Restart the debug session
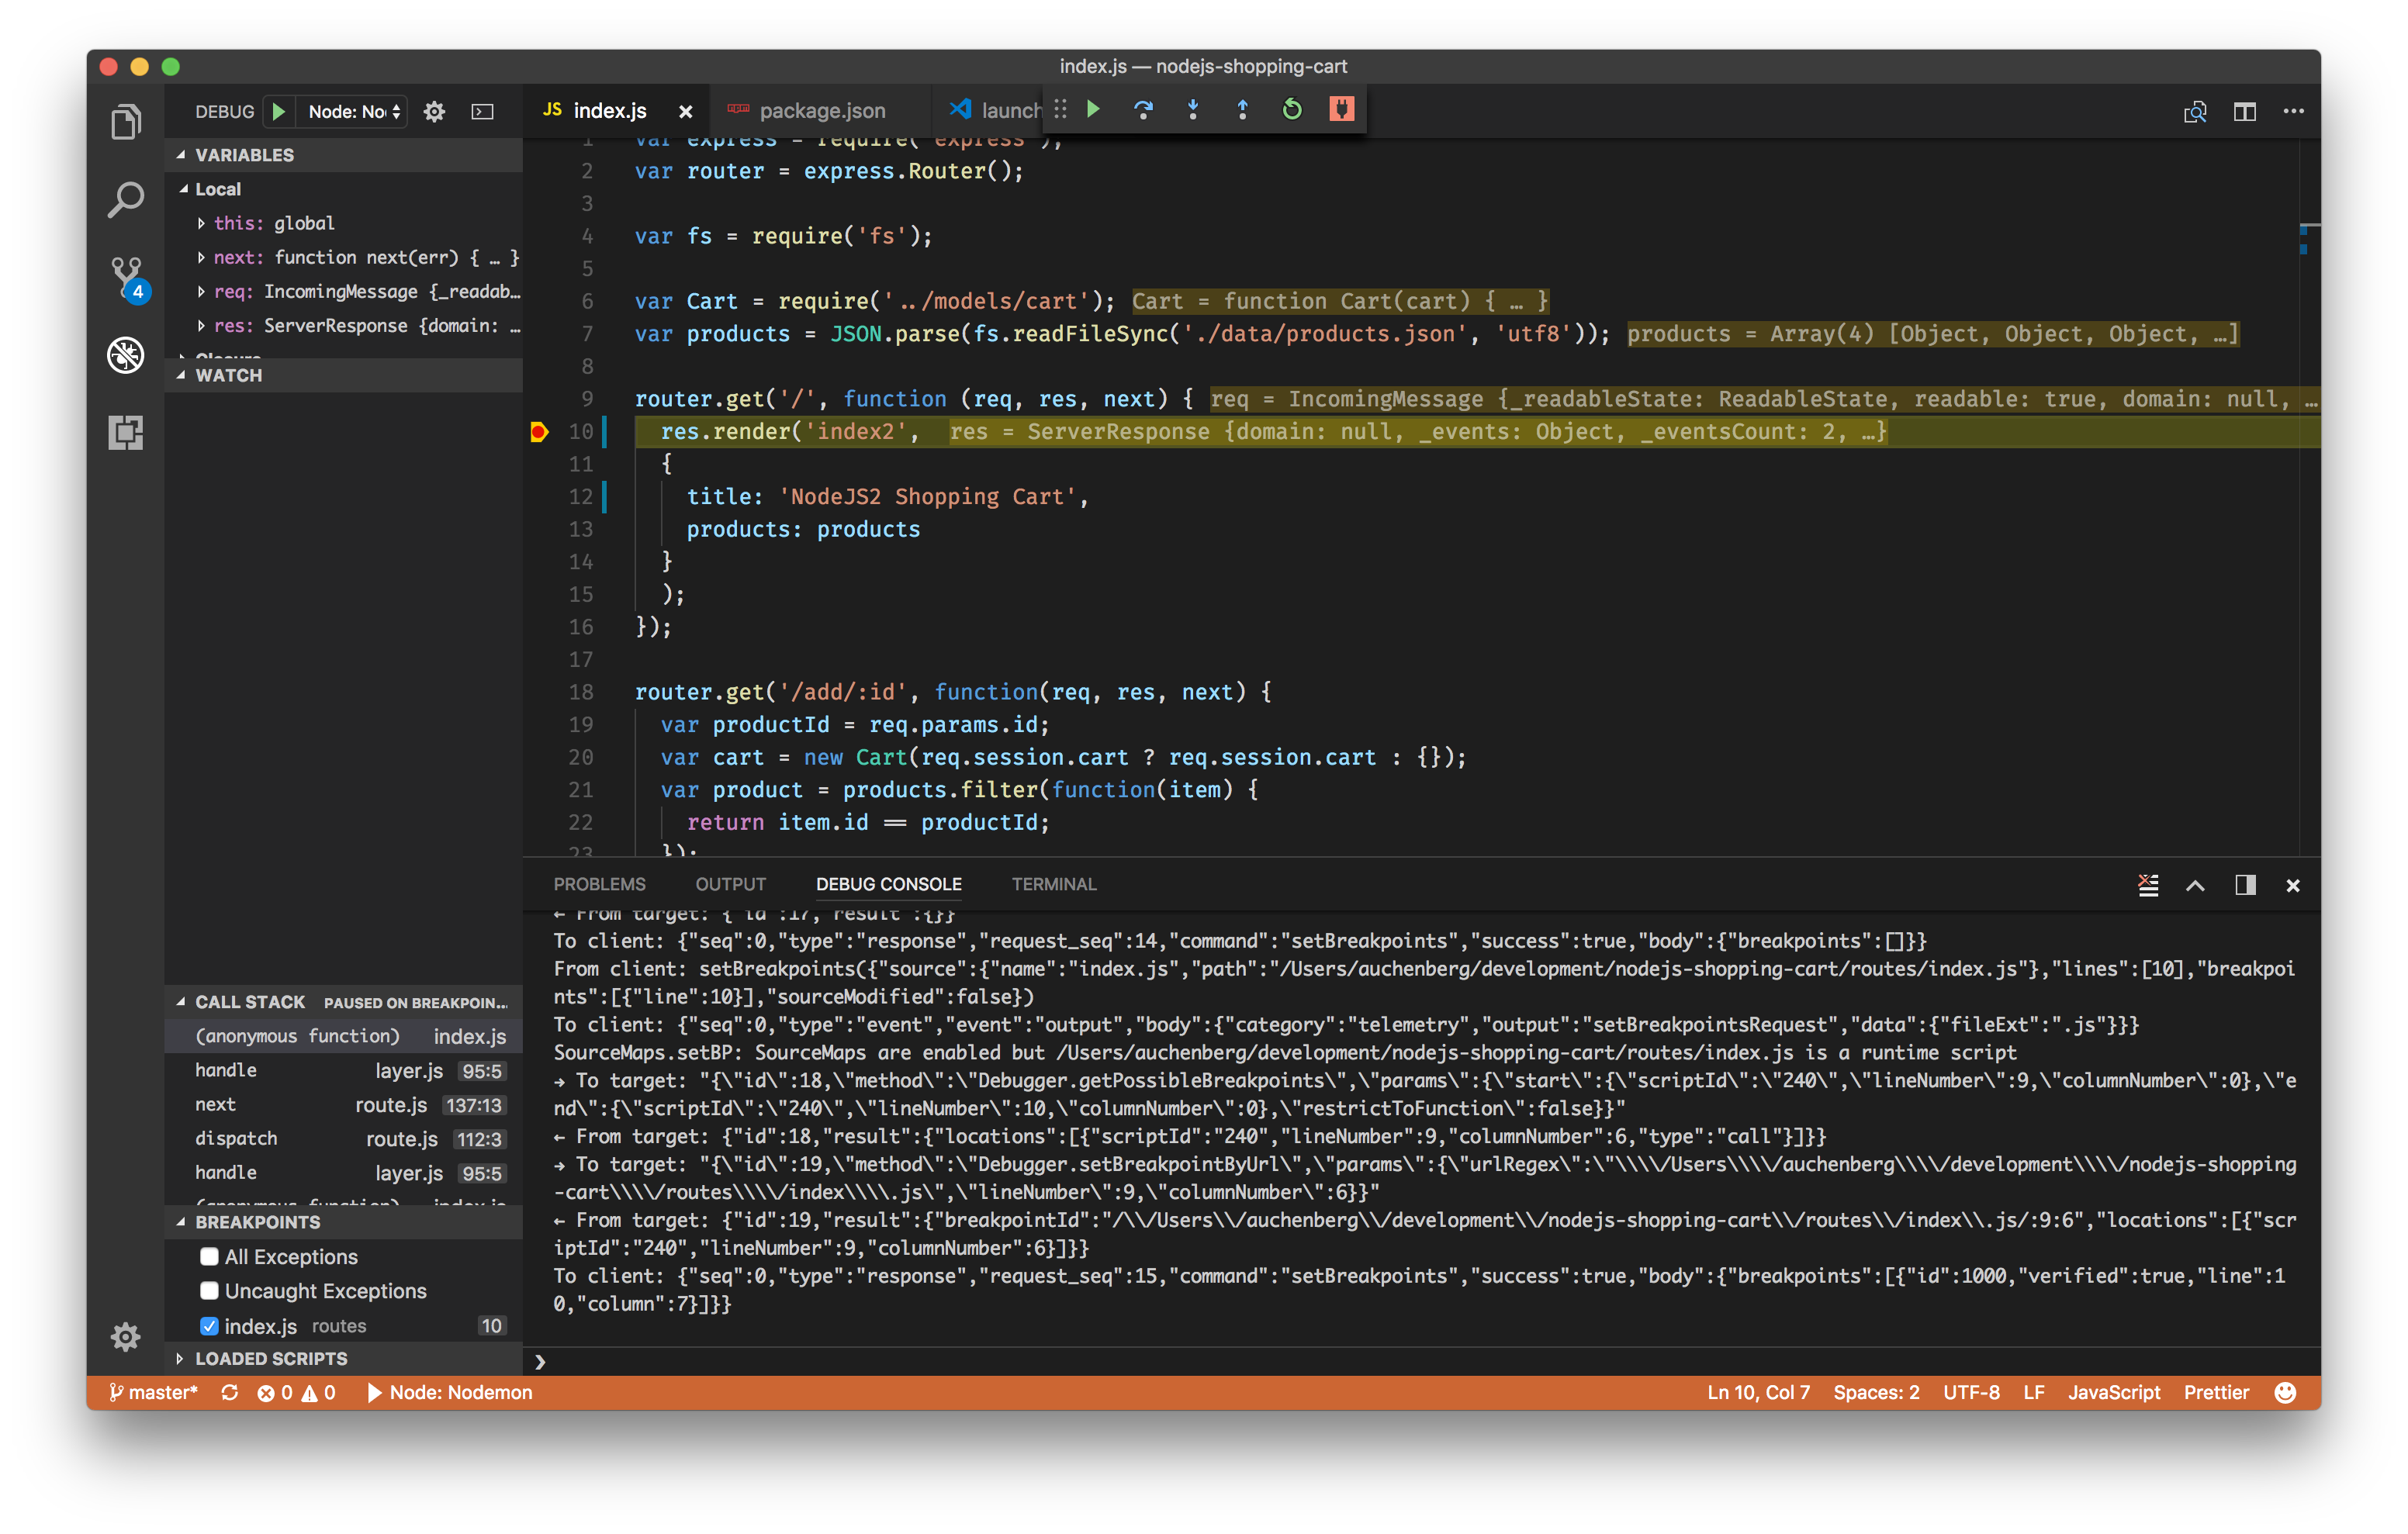The height and width of the screenshot is (1534, 2408). coord(1292,108)
